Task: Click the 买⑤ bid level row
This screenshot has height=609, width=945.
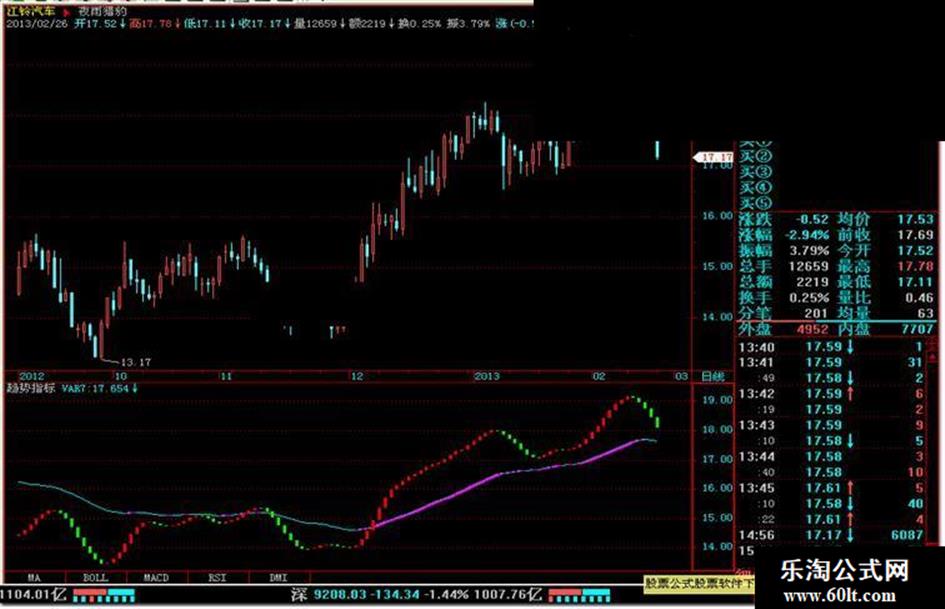Action: click(756, 204)
